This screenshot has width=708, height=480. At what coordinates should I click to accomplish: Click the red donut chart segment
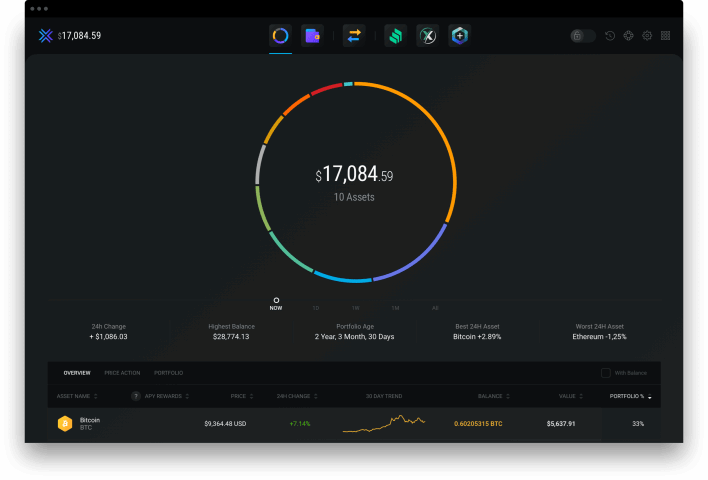(326, 89)
